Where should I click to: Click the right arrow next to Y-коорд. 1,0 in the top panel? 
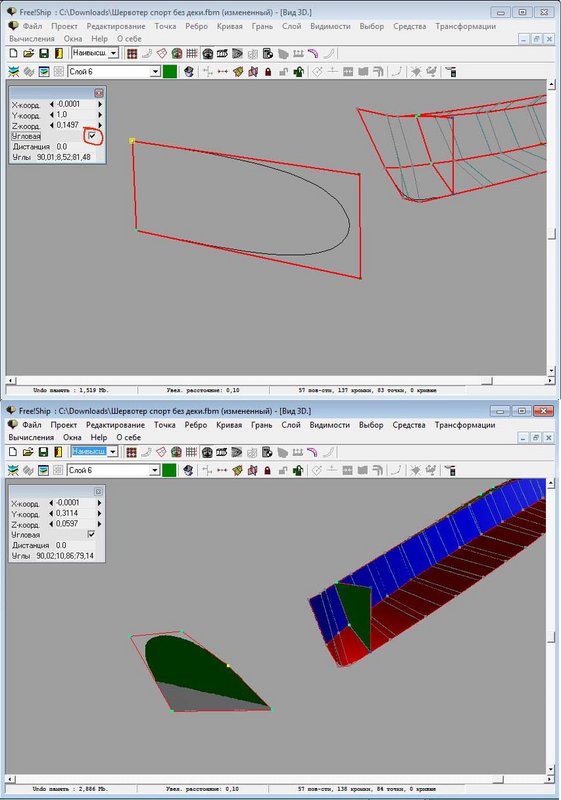pos(100,115)
